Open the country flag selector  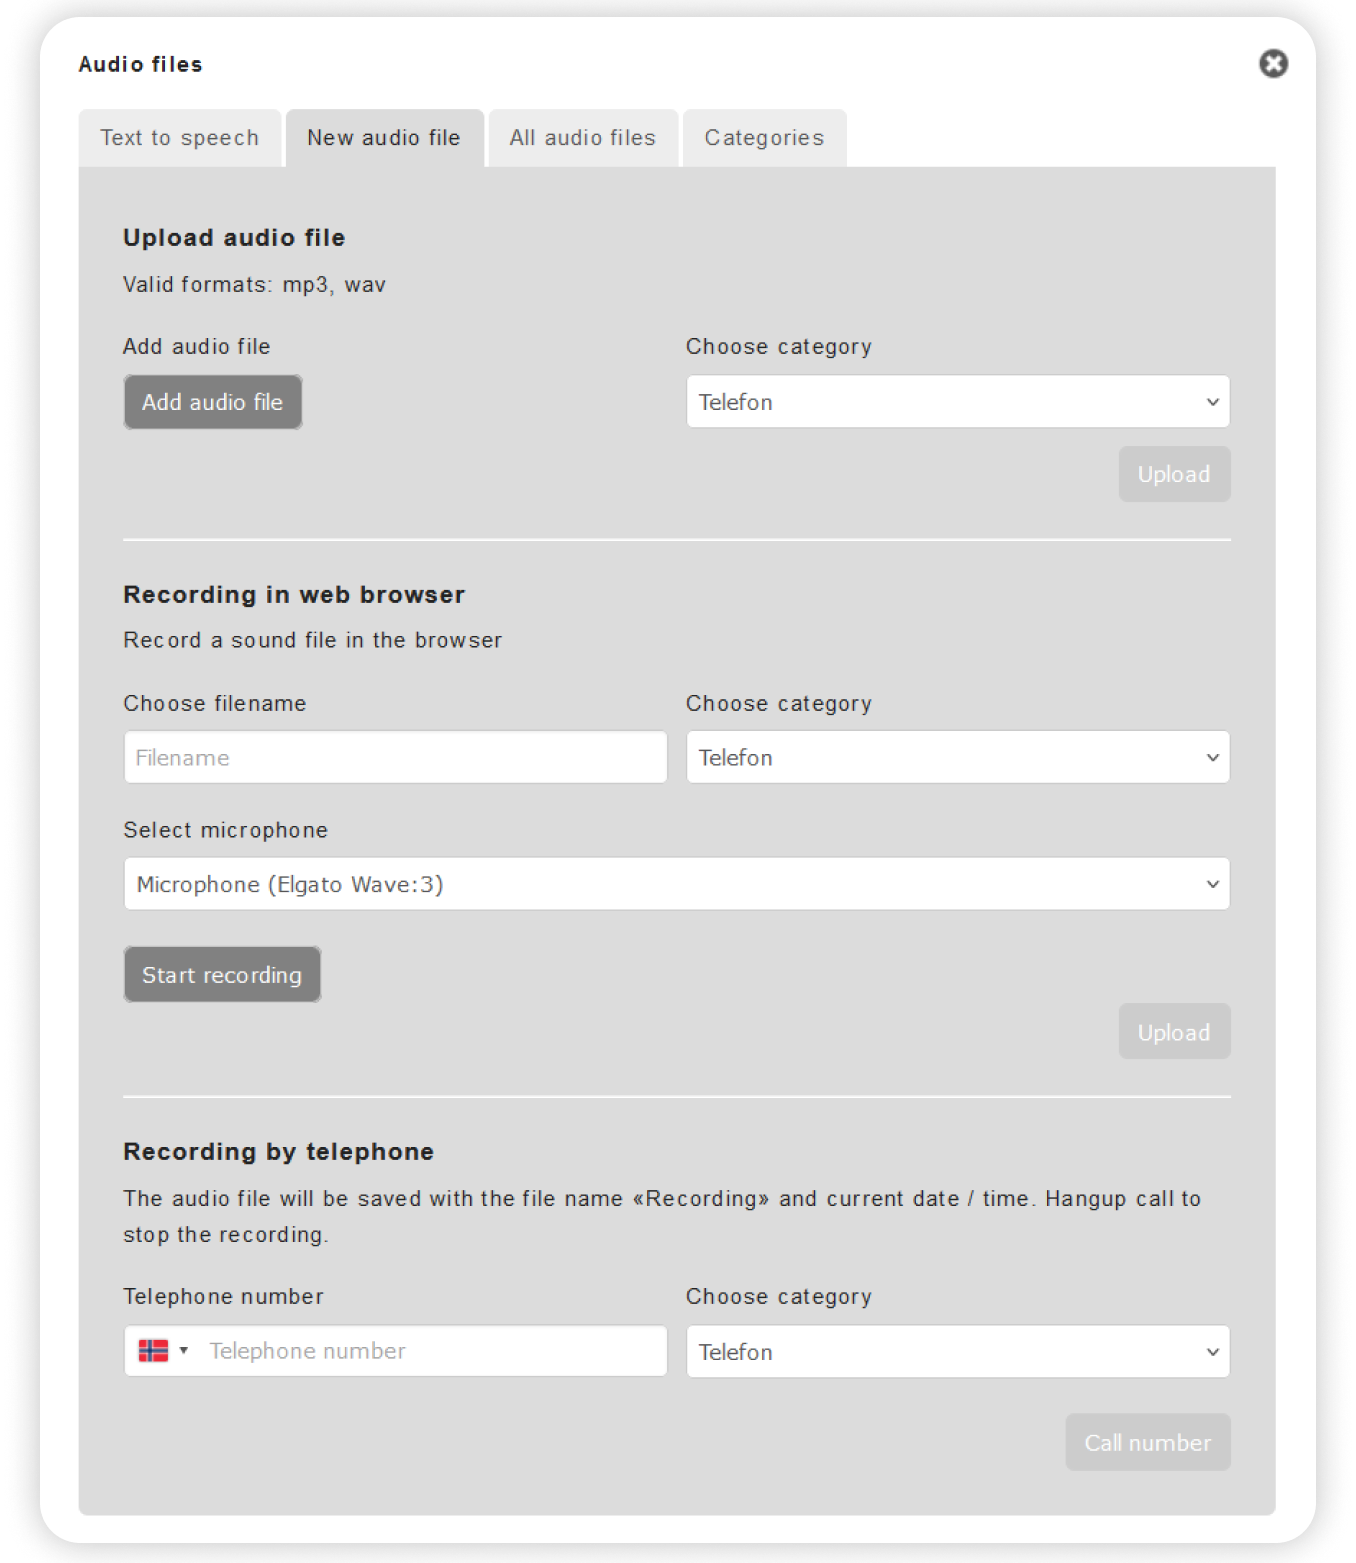(x=163, y=1351)
